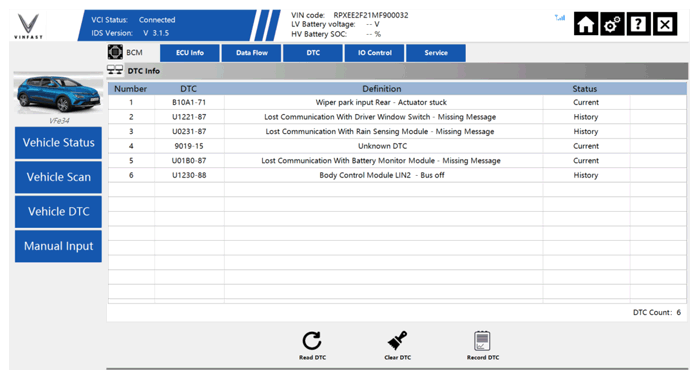This screenshot has width=699, height=379.
Task: Open the help question mark icon
Action: [x=638, y=24]
